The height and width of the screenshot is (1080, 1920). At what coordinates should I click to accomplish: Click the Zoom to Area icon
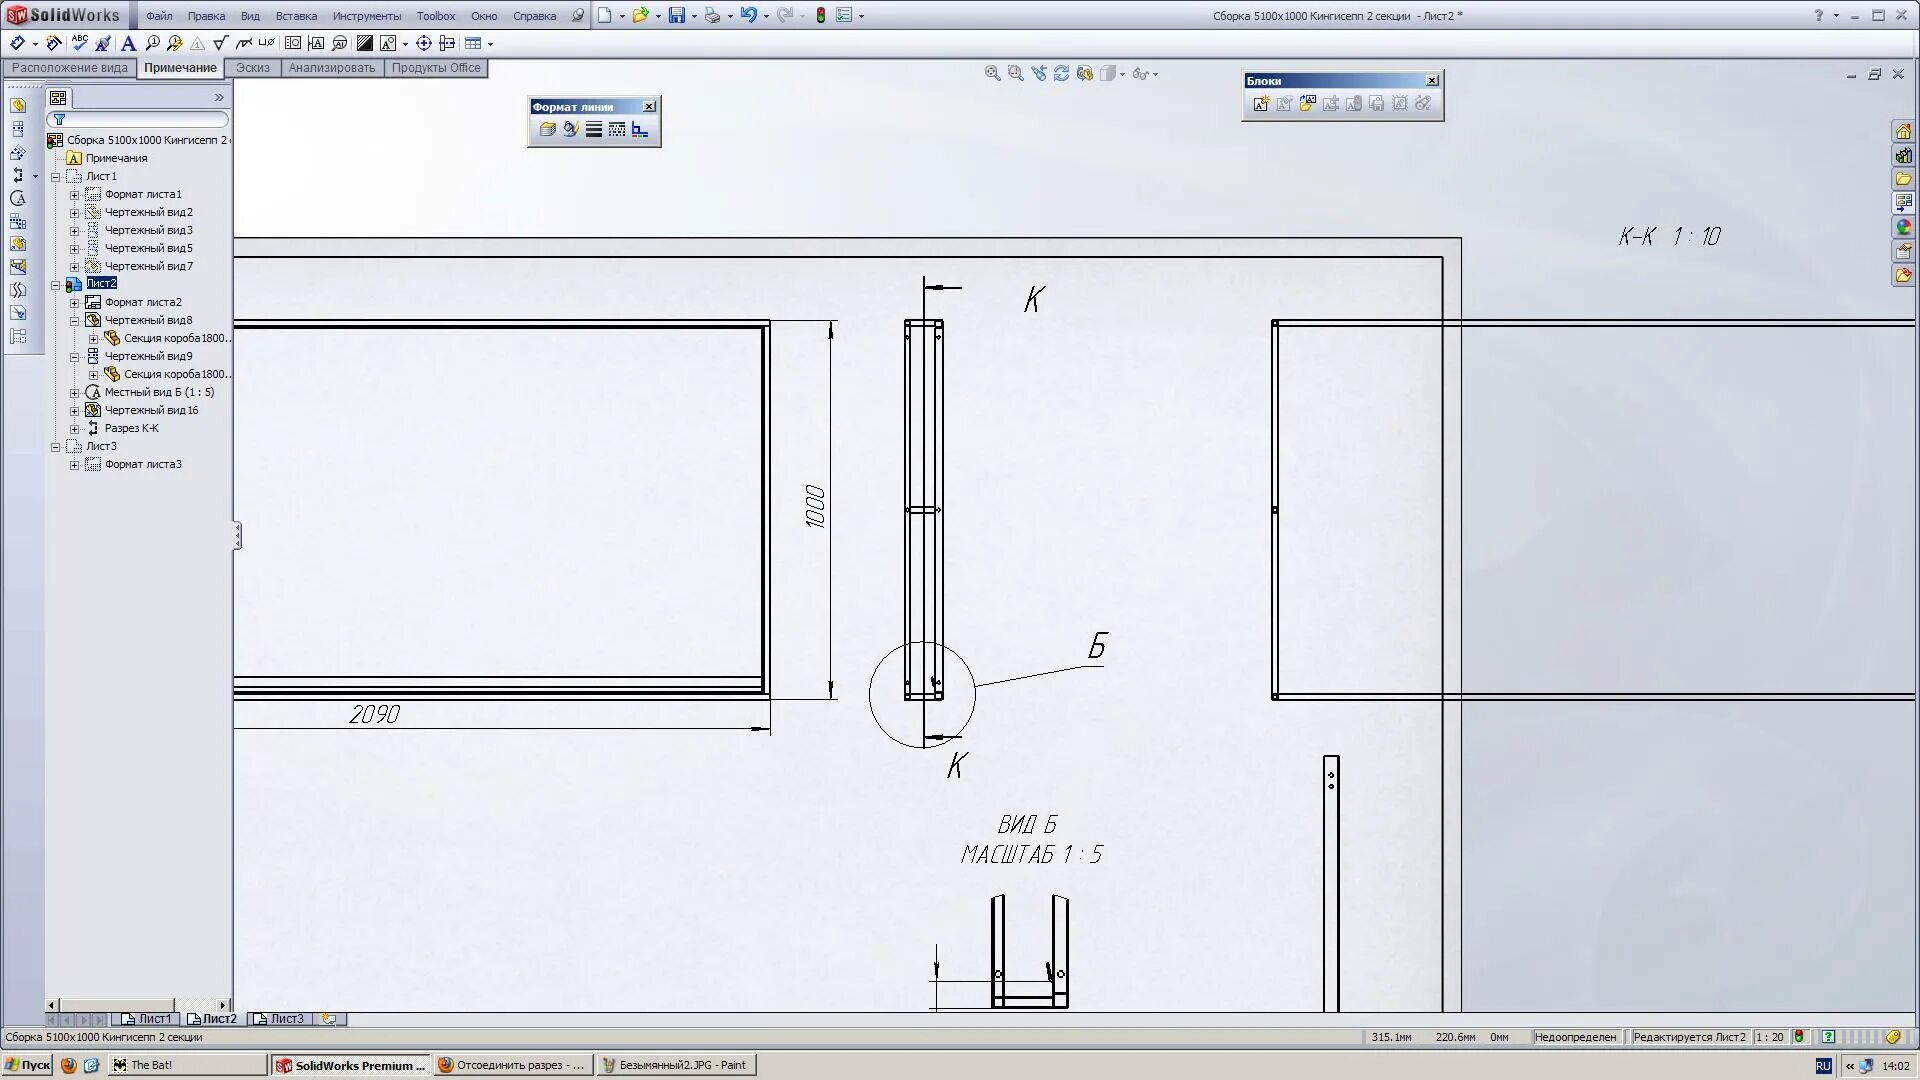pyautogui.click(x=1016, y=73)
